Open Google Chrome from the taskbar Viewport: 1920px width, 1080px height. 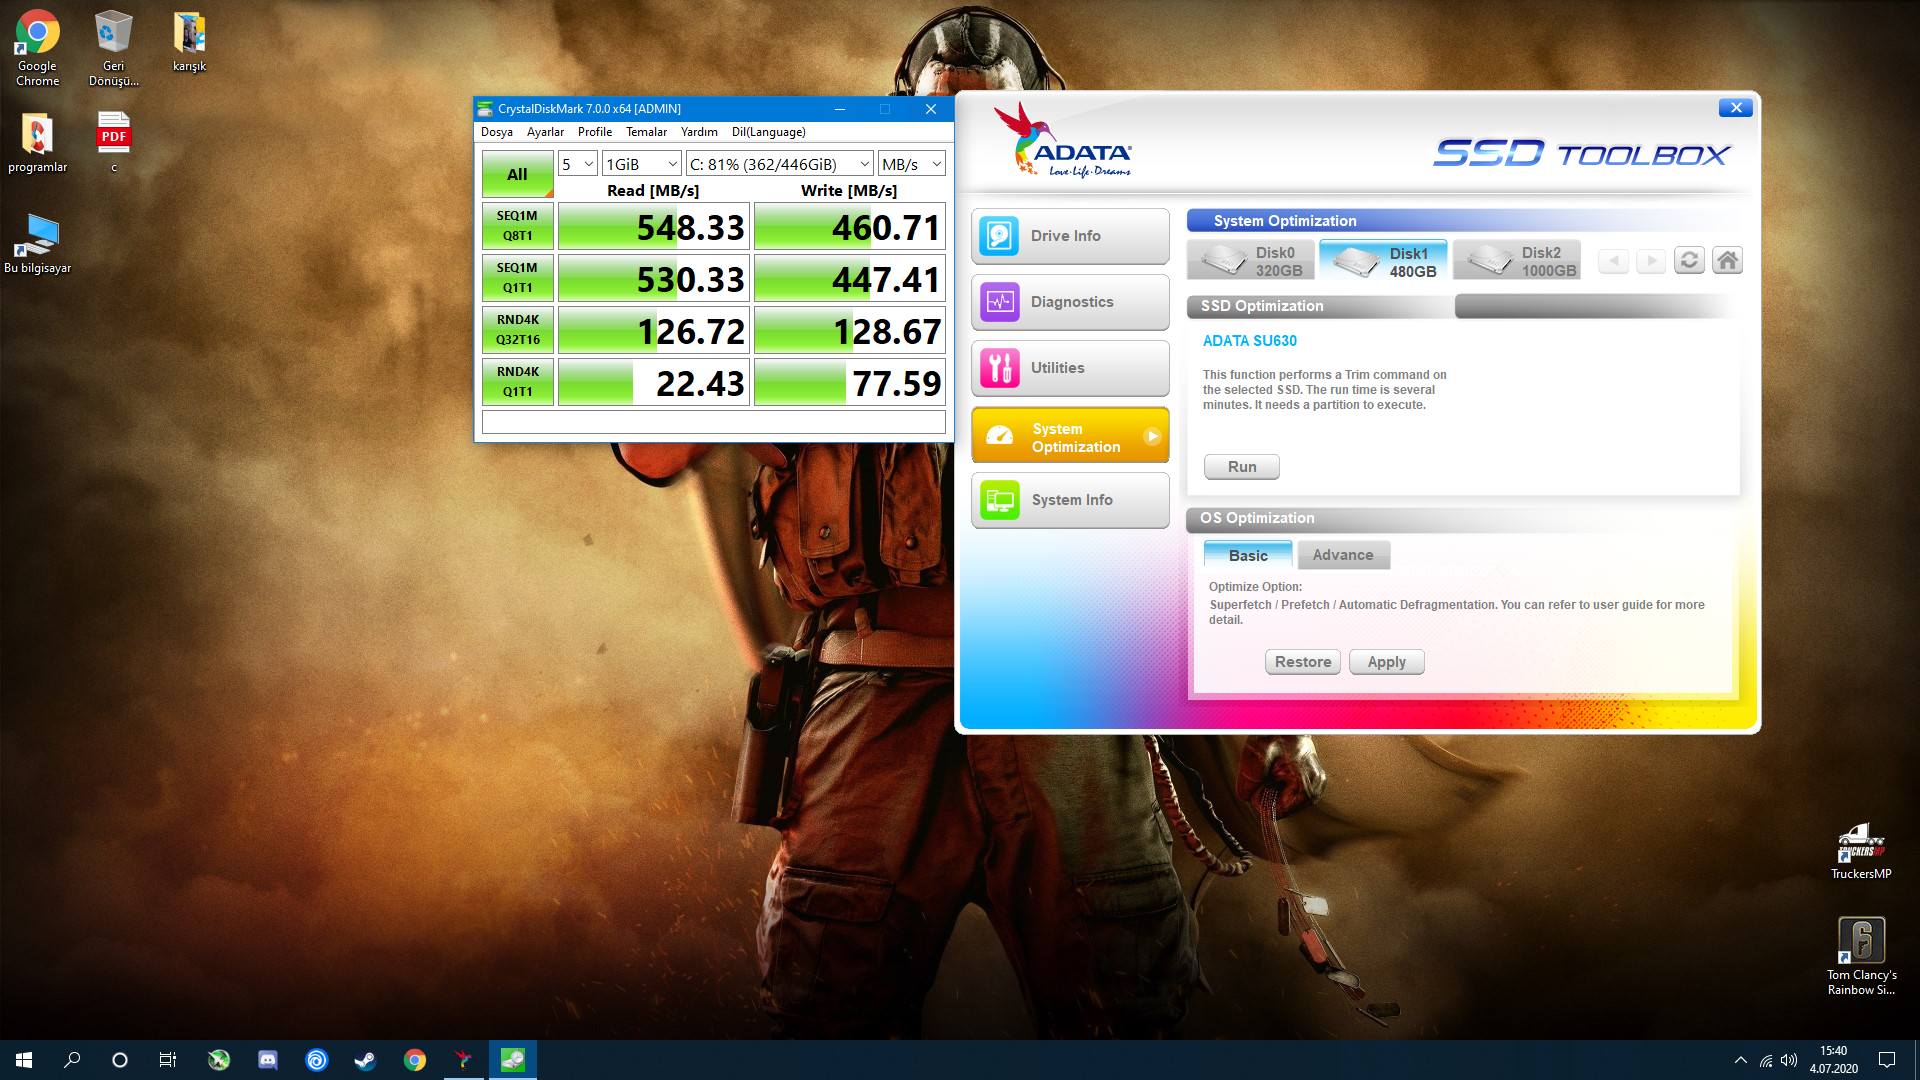point(414,1059)
